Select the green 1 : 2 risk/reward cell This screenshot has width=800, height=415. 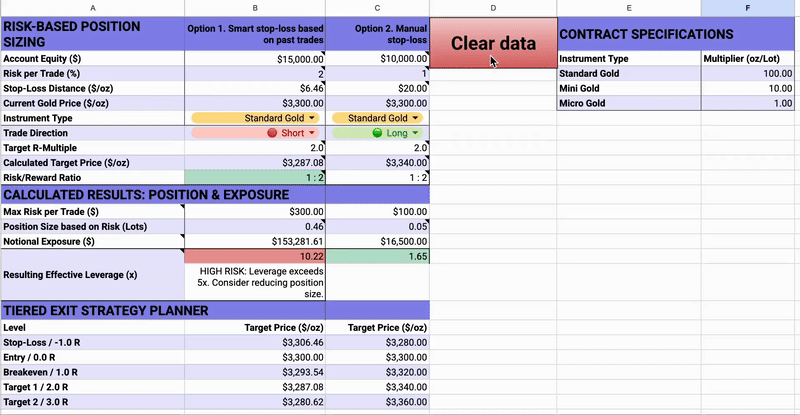point(255,178)
